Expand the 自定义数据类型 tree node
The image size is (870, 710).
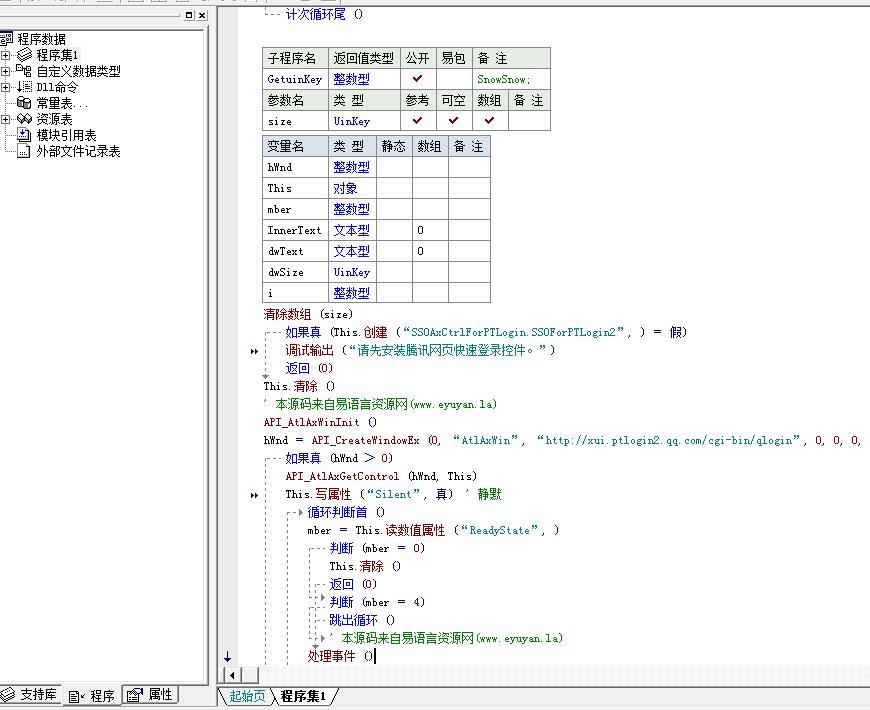[x=6, y=71]
